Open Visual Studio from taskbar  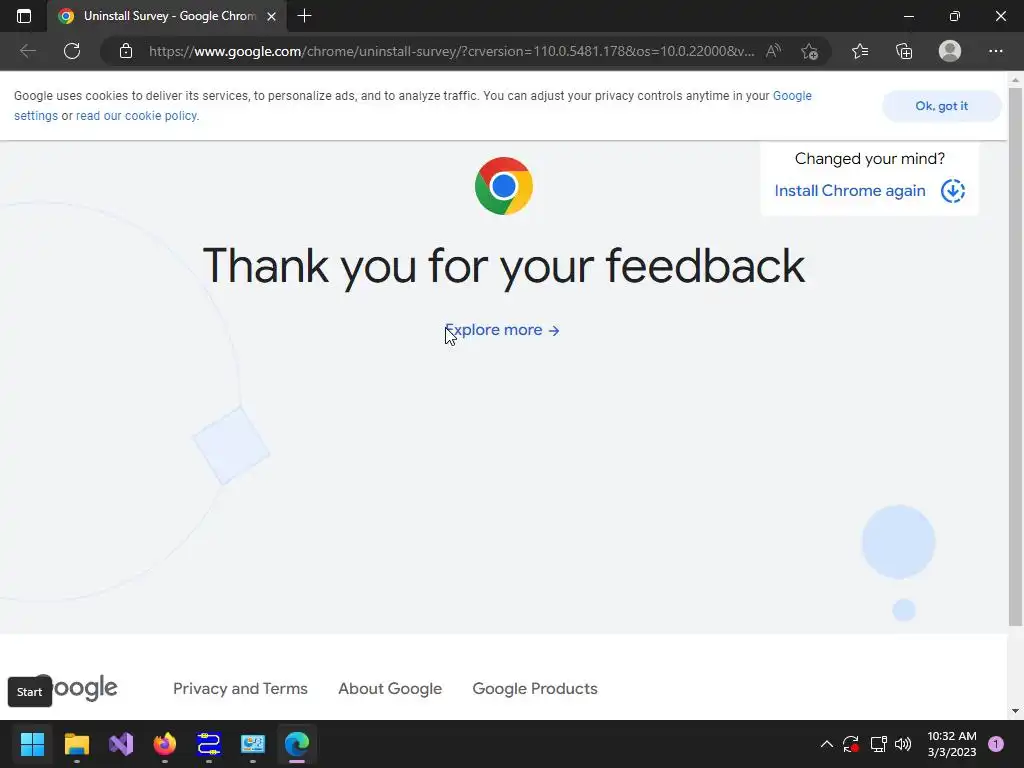click(121, 744)
